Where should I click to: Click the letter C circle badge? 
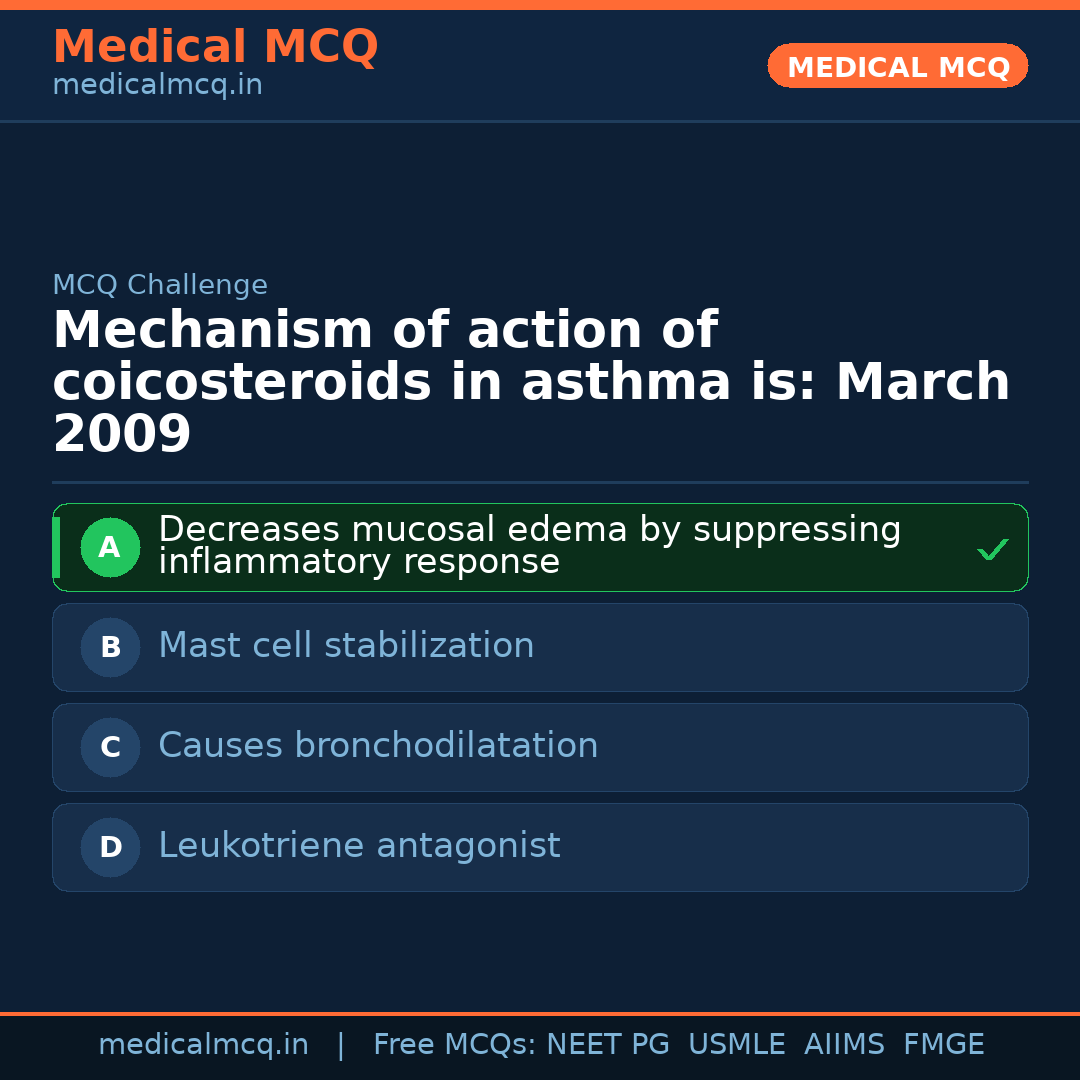110,747
